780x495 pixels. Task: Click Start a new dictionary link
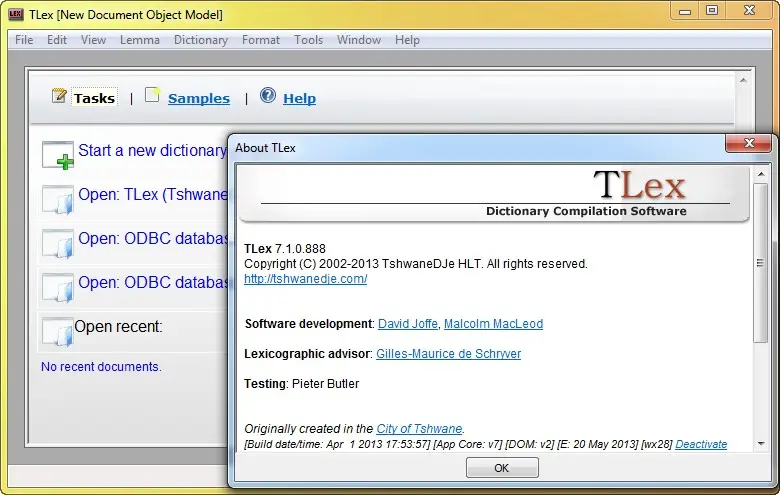(x=152, y=150)
